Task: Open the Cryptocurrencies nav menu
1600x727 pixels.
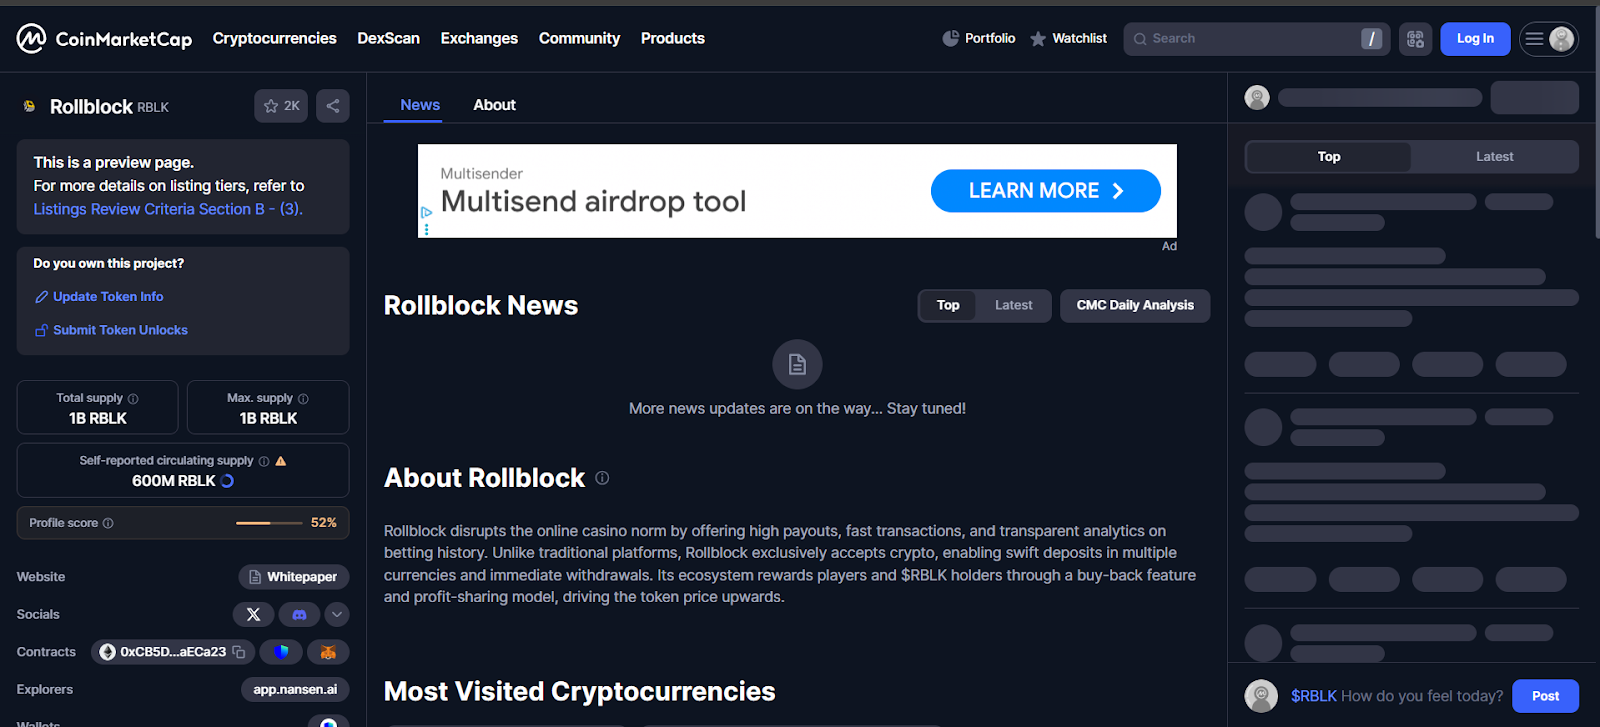Action: pos(274,39)
